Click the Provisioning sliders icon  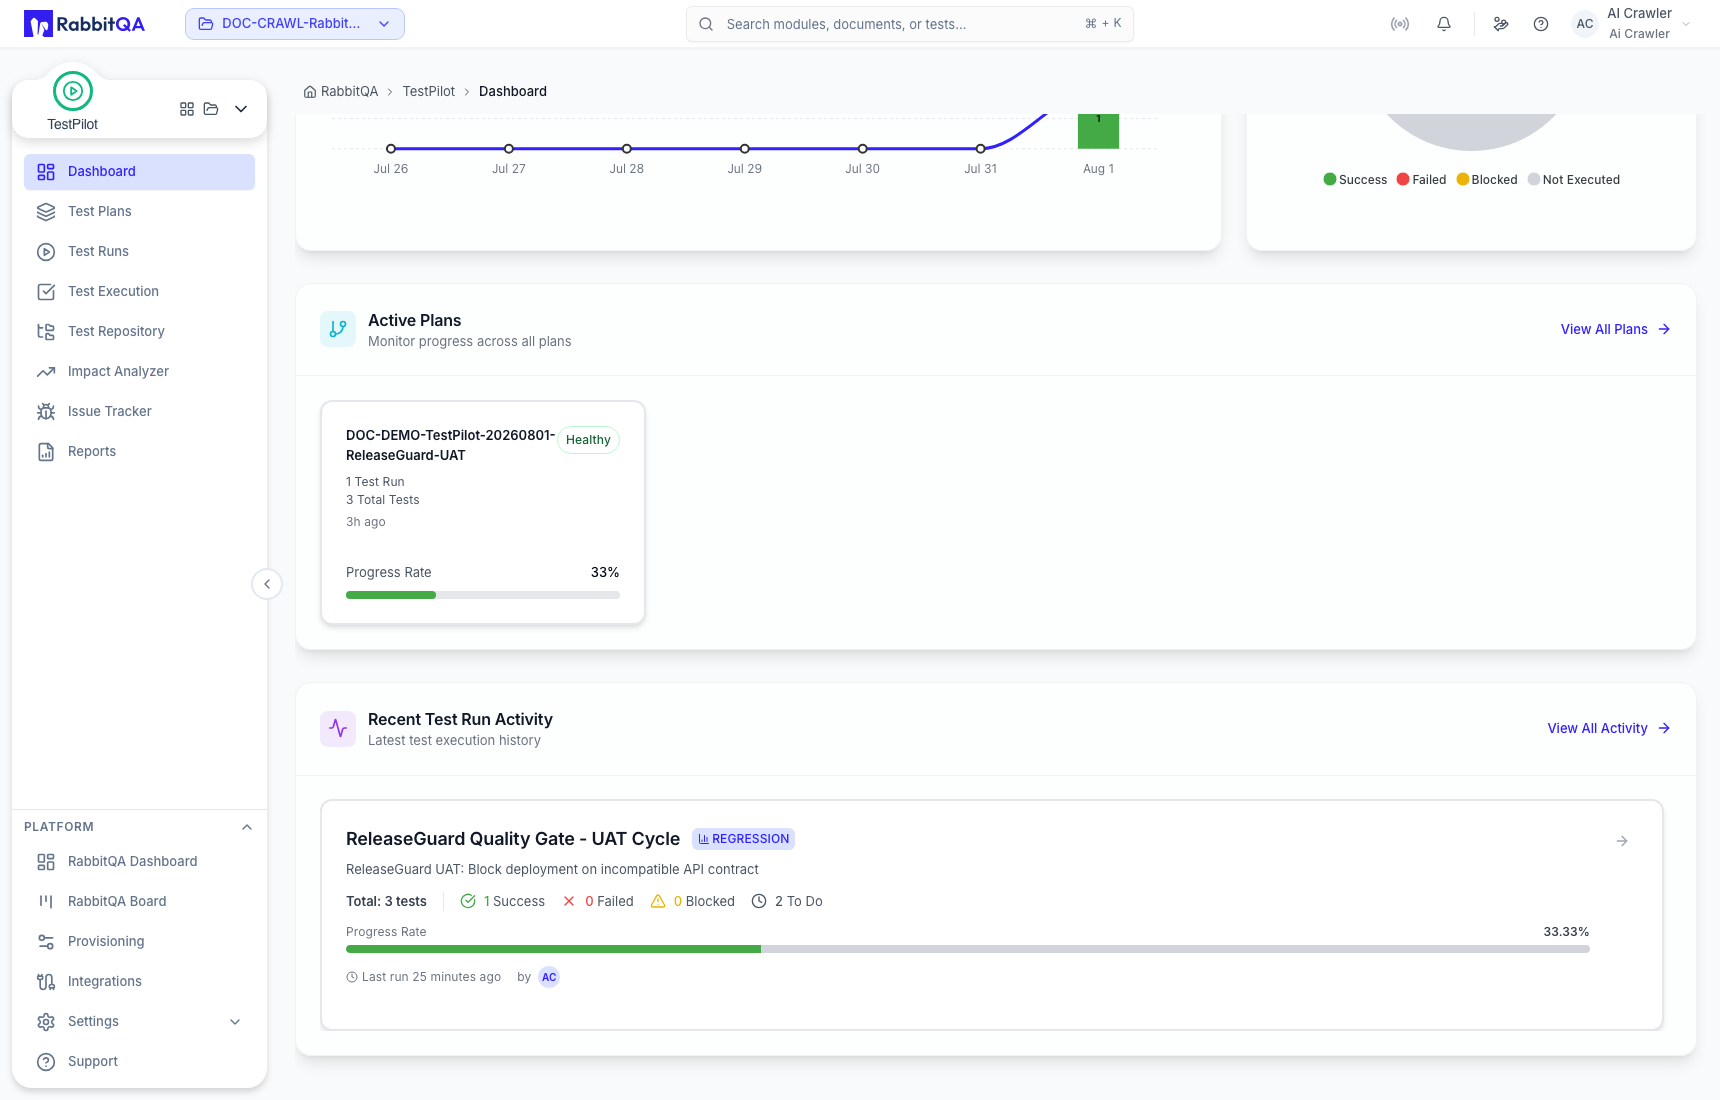tap(46, 941)
